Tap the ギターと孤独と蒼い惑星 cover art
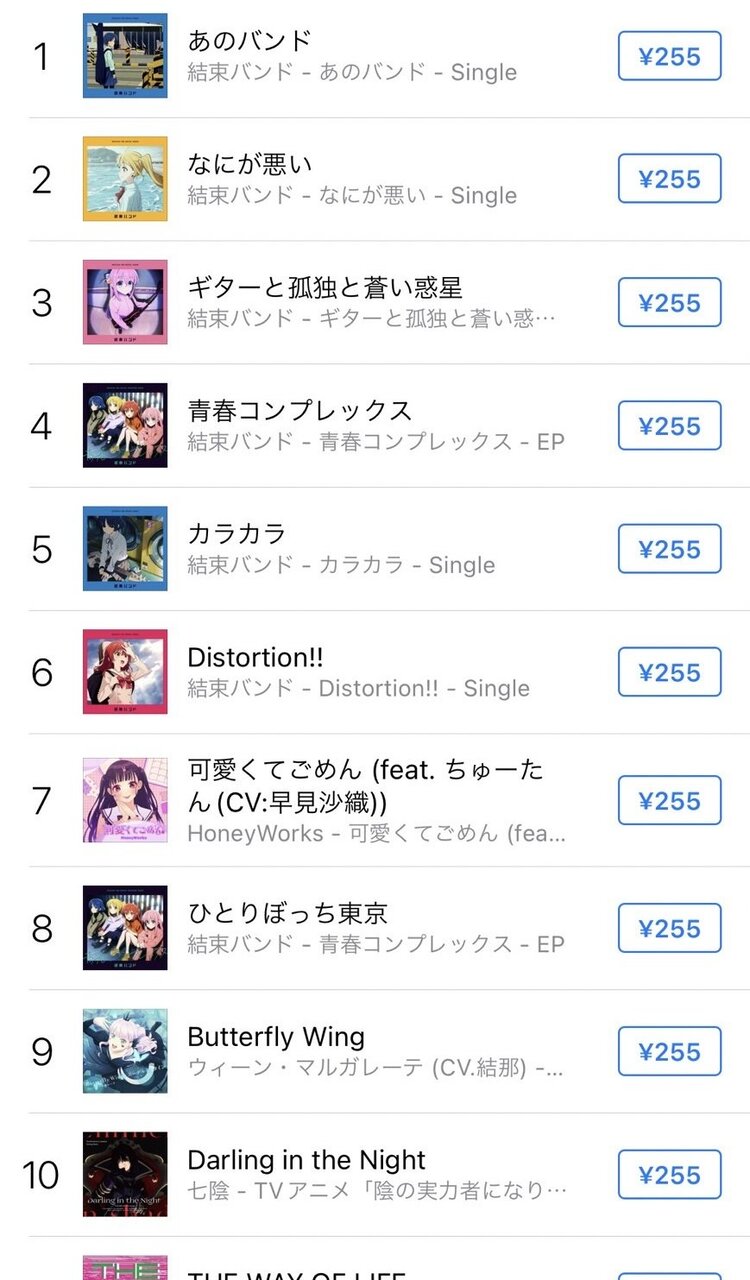 125,302
